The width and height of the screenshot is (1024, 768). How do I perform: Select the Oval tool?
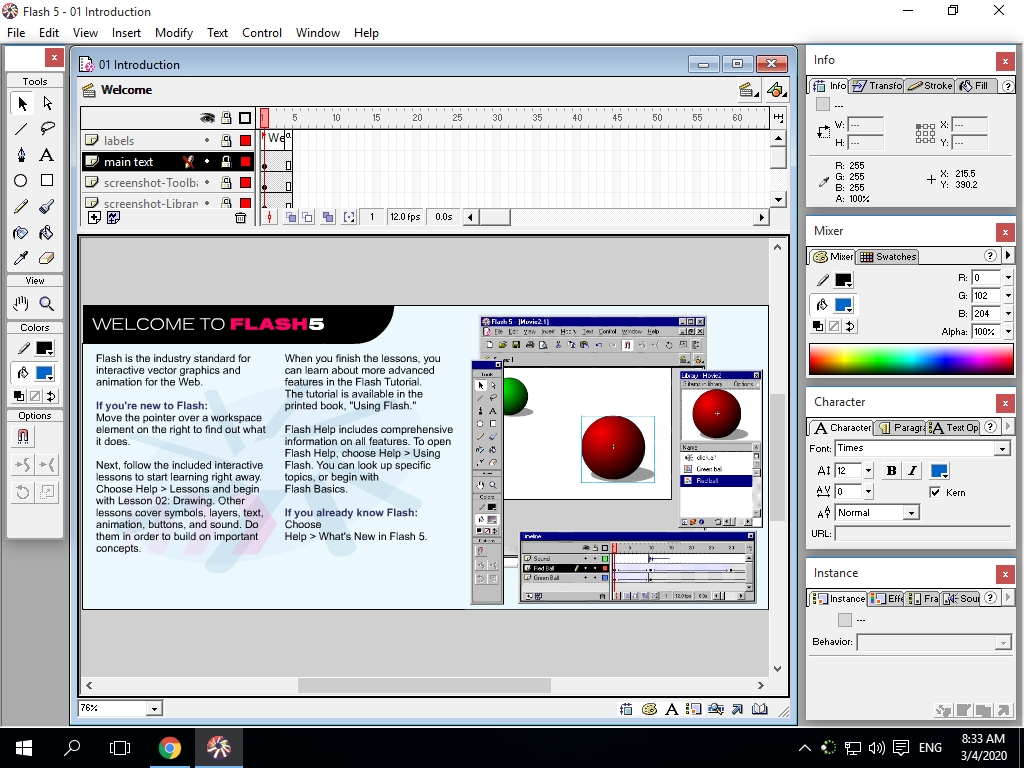[x=22, y=181]
